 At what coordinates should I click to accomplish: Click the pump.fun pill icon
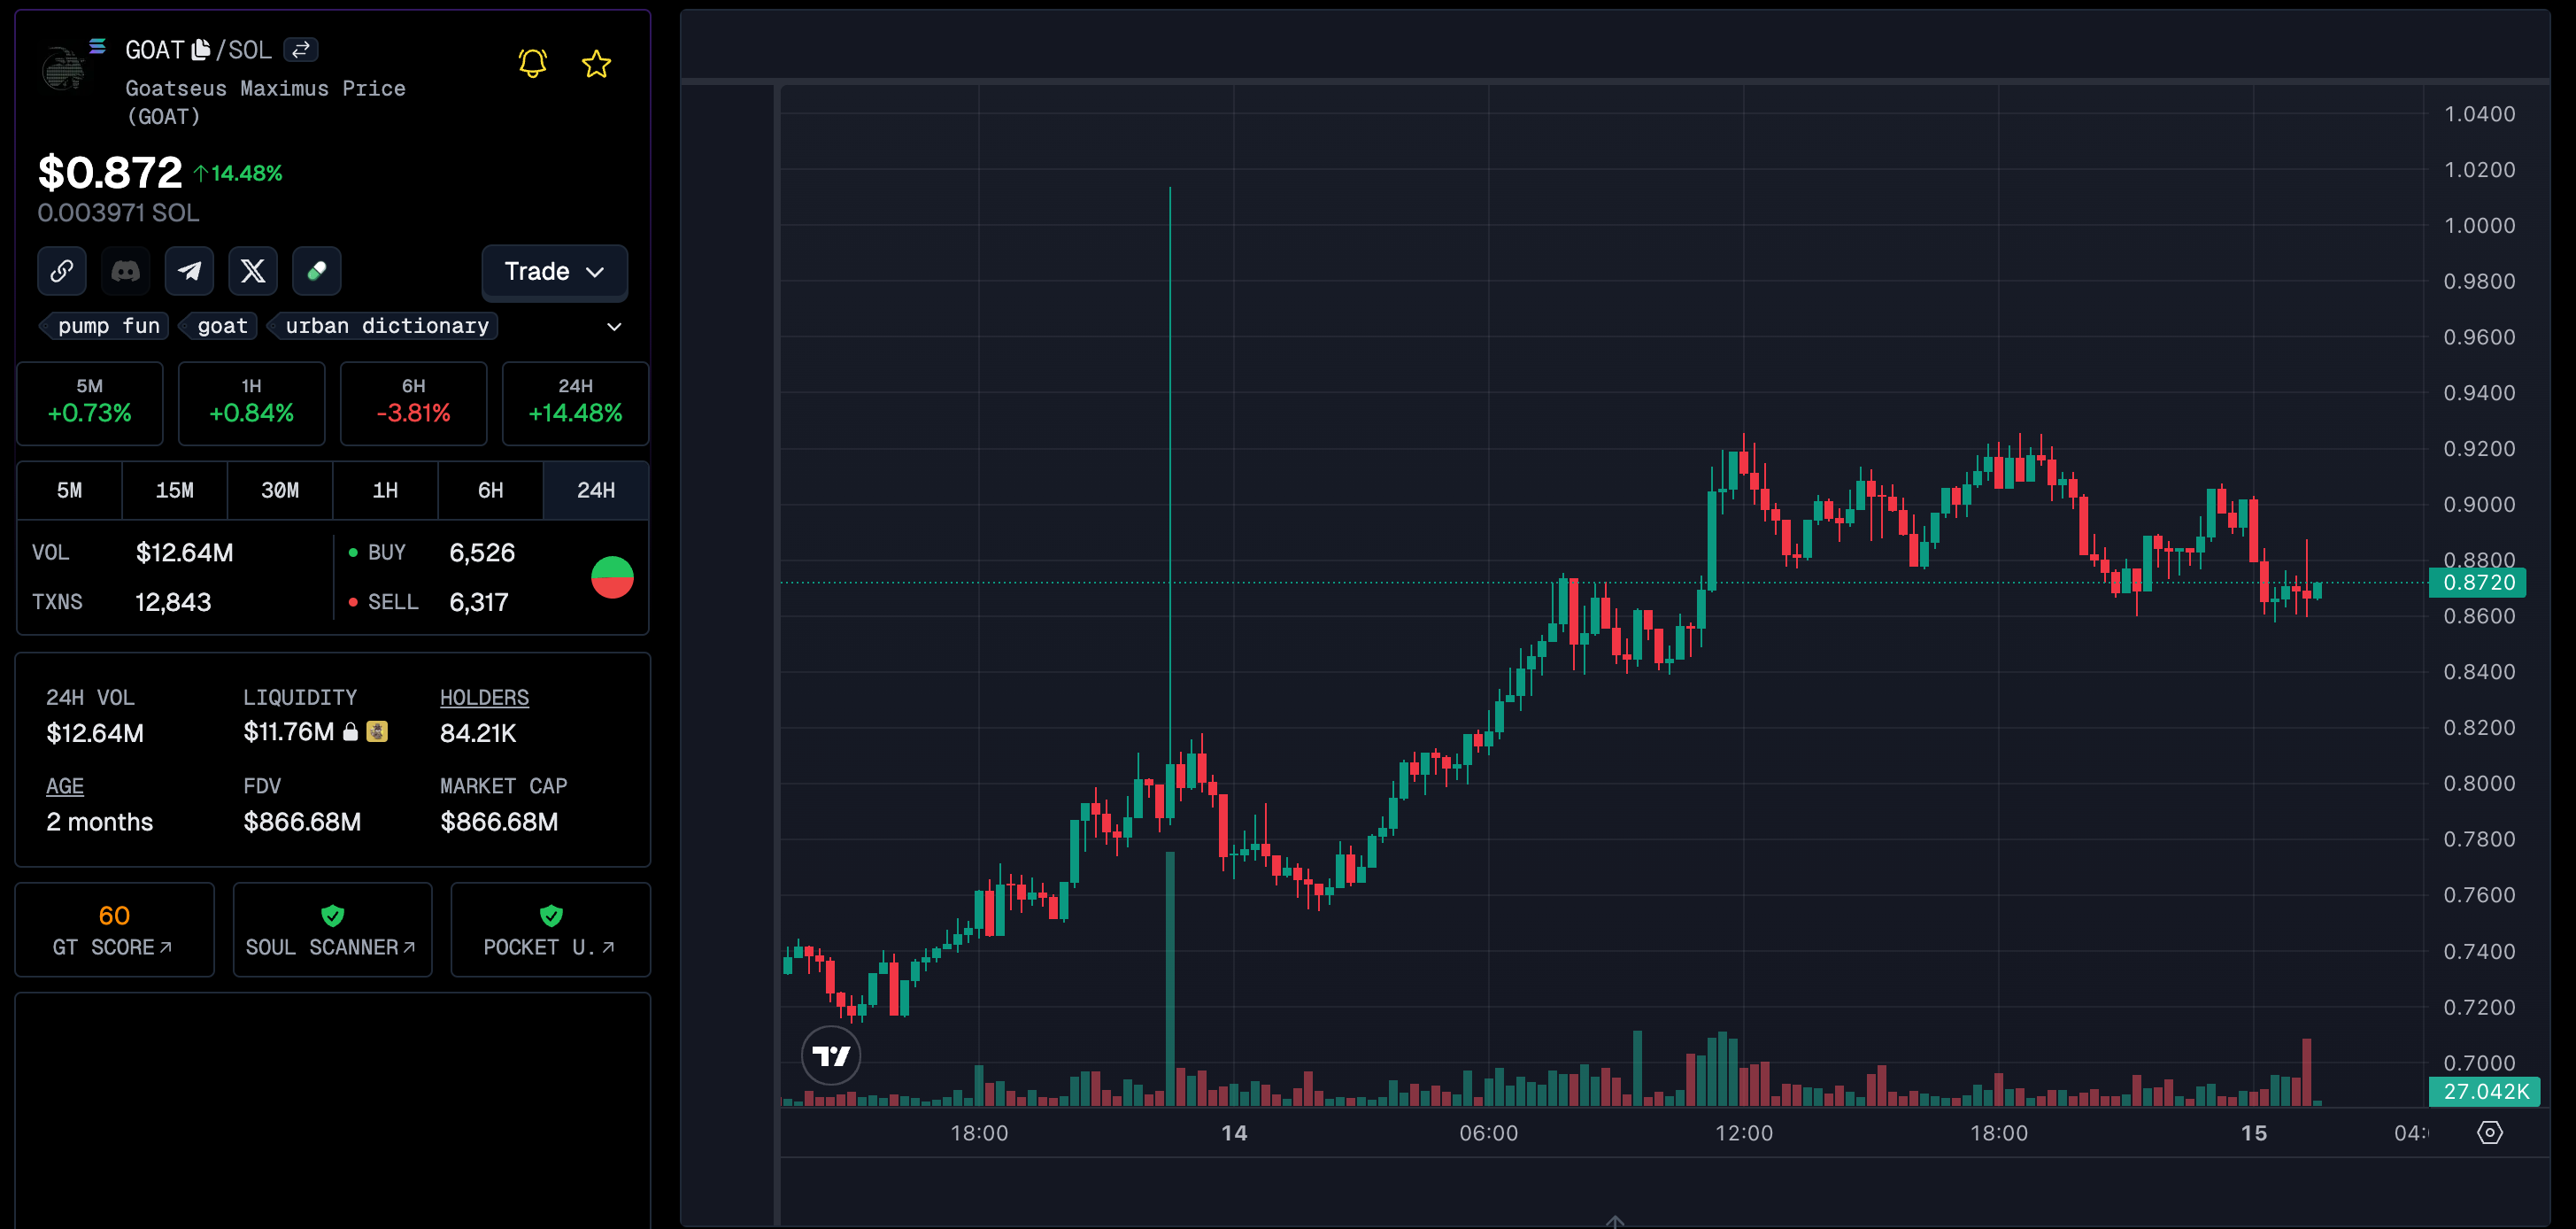click(x=317, y=271)
